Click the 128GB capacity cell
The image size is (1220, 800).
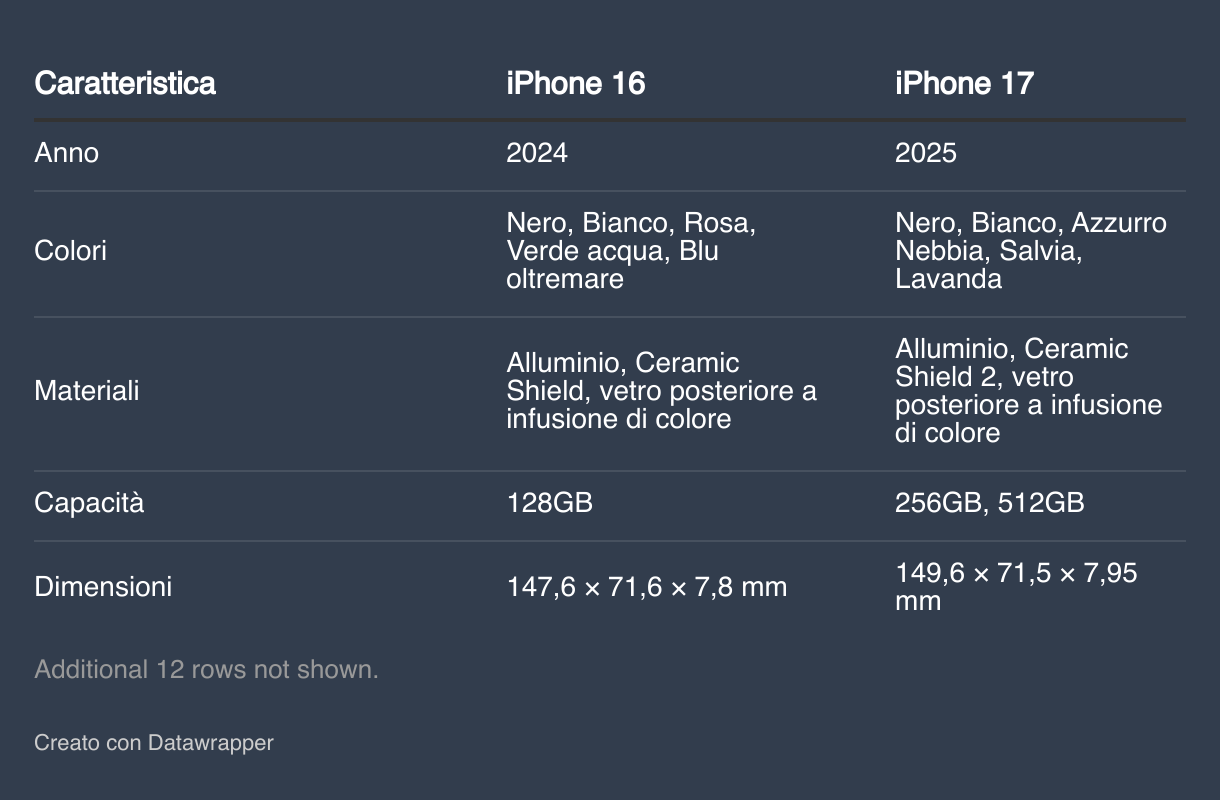550,503
